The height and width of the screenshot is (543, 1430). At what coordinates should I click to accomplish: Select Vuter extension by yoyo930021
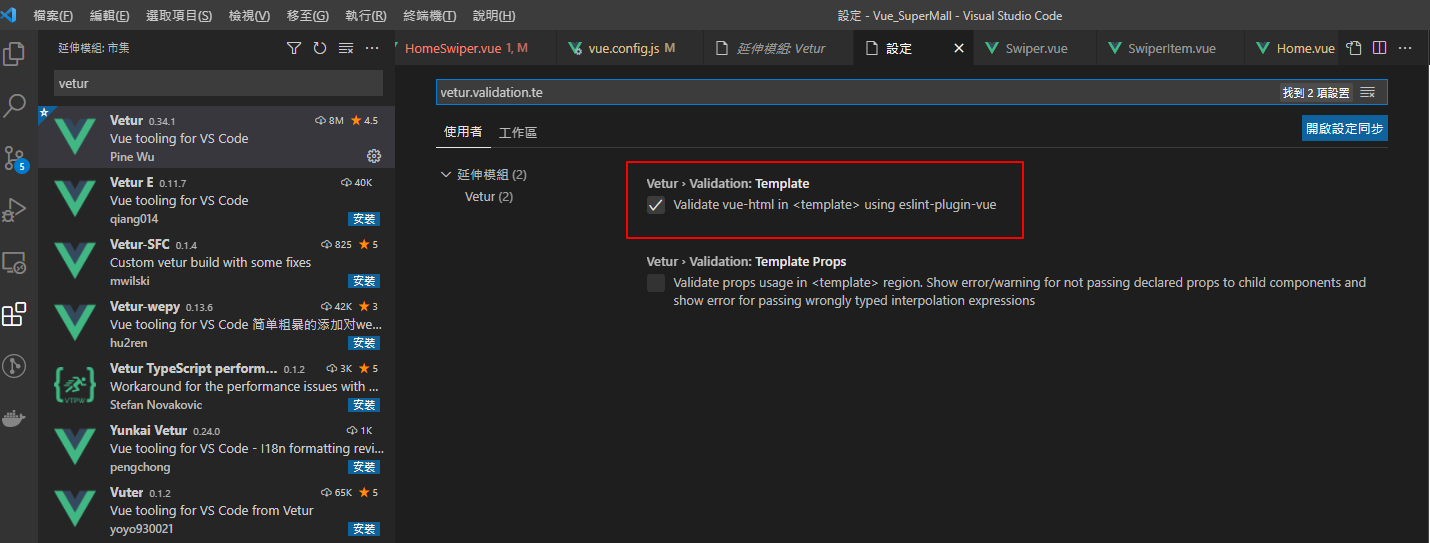216,510
